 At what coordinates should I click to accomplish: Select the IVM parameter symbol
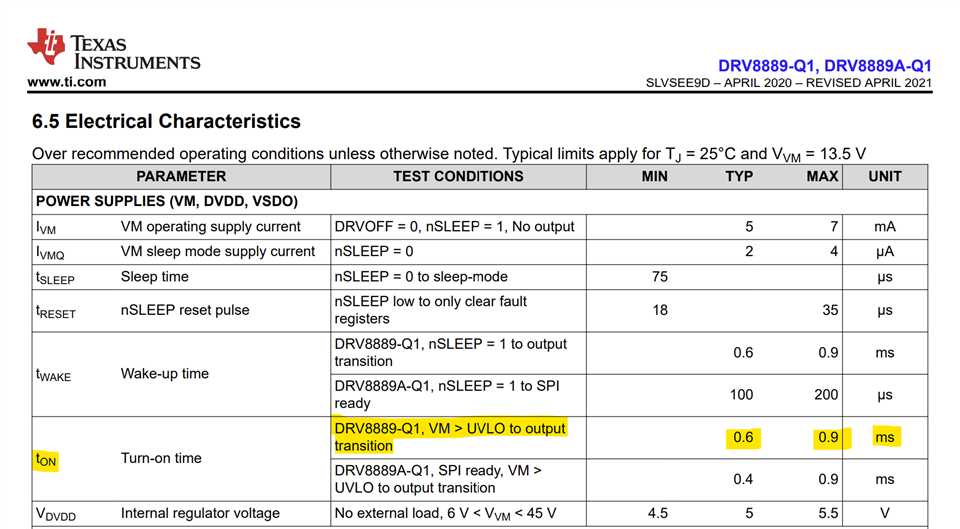coord(46,228)
